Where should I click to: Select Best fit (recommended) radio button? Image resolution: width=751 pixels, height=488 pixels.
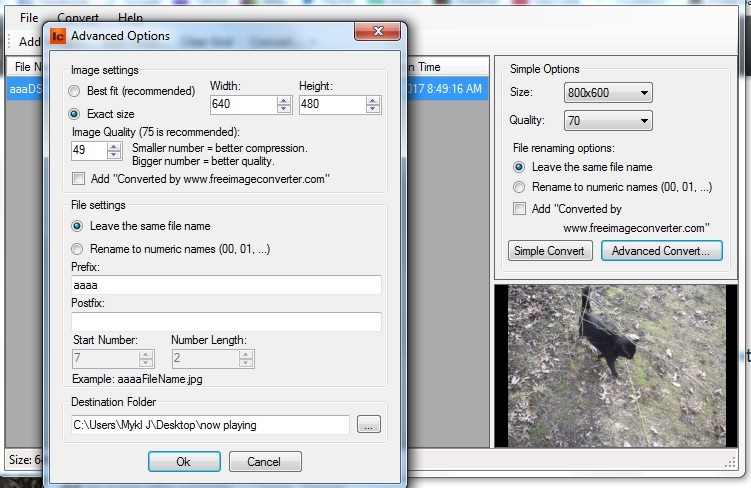point(74,91)
